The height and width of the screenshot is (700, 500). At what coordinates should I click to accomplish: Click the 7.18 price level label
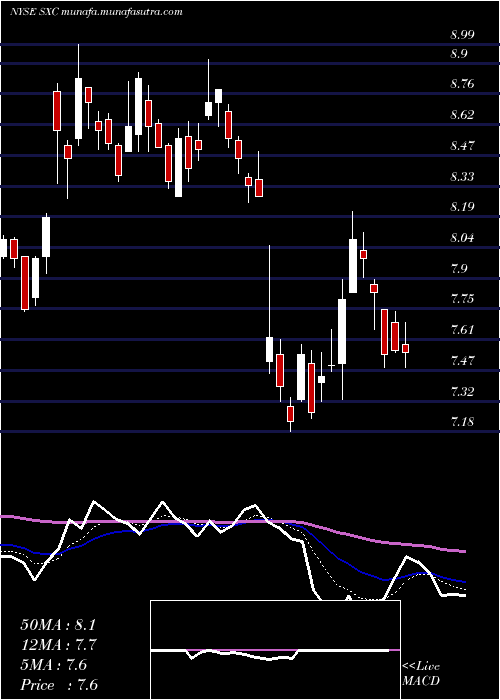462,422
